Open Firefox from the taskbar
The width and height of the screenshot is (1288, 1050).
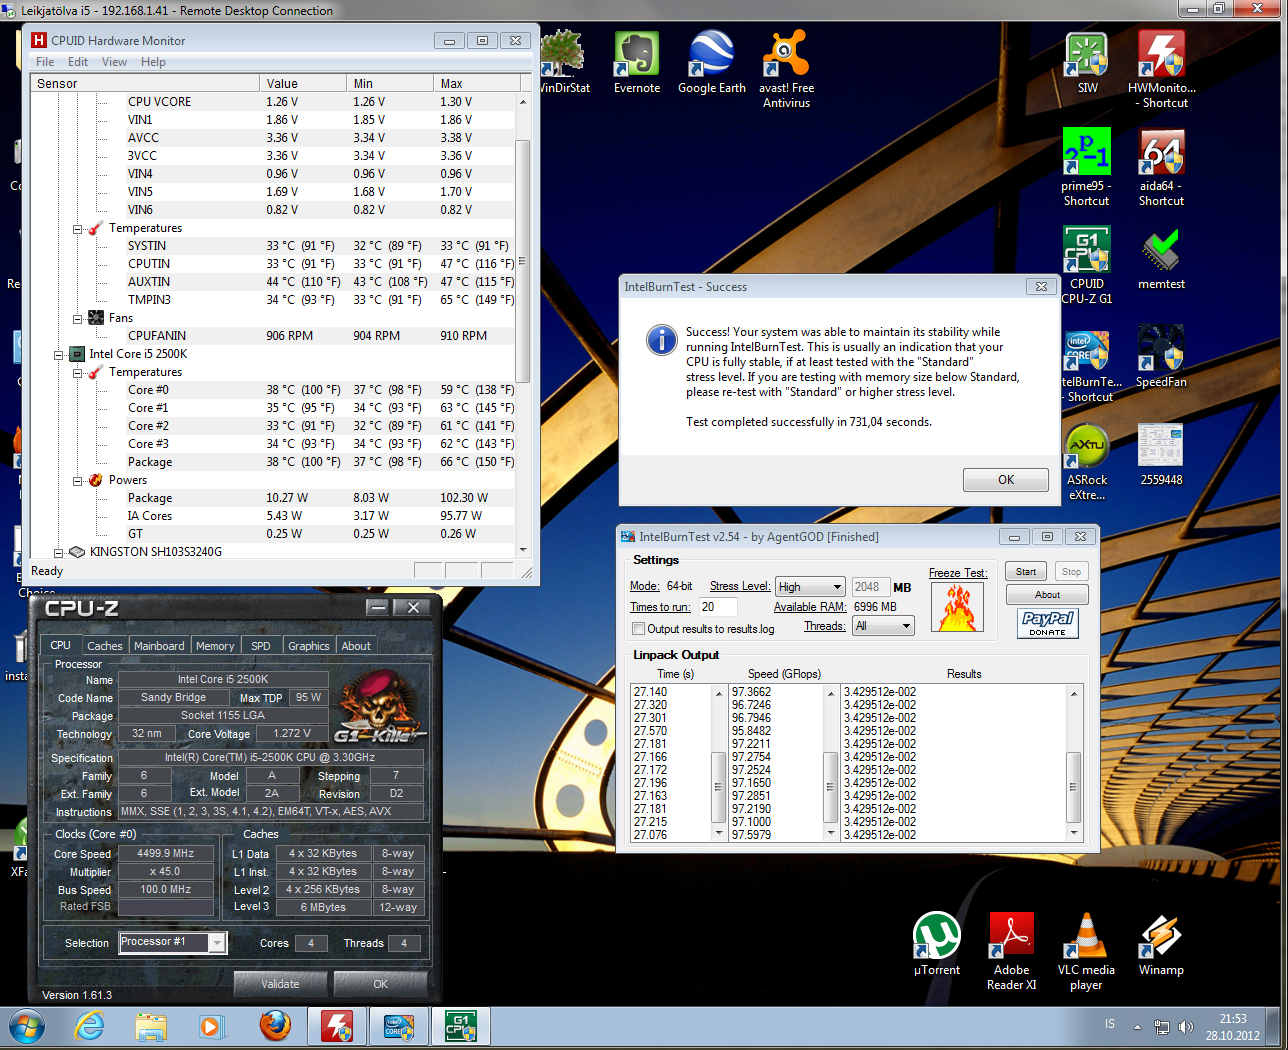coord(275,1026)
